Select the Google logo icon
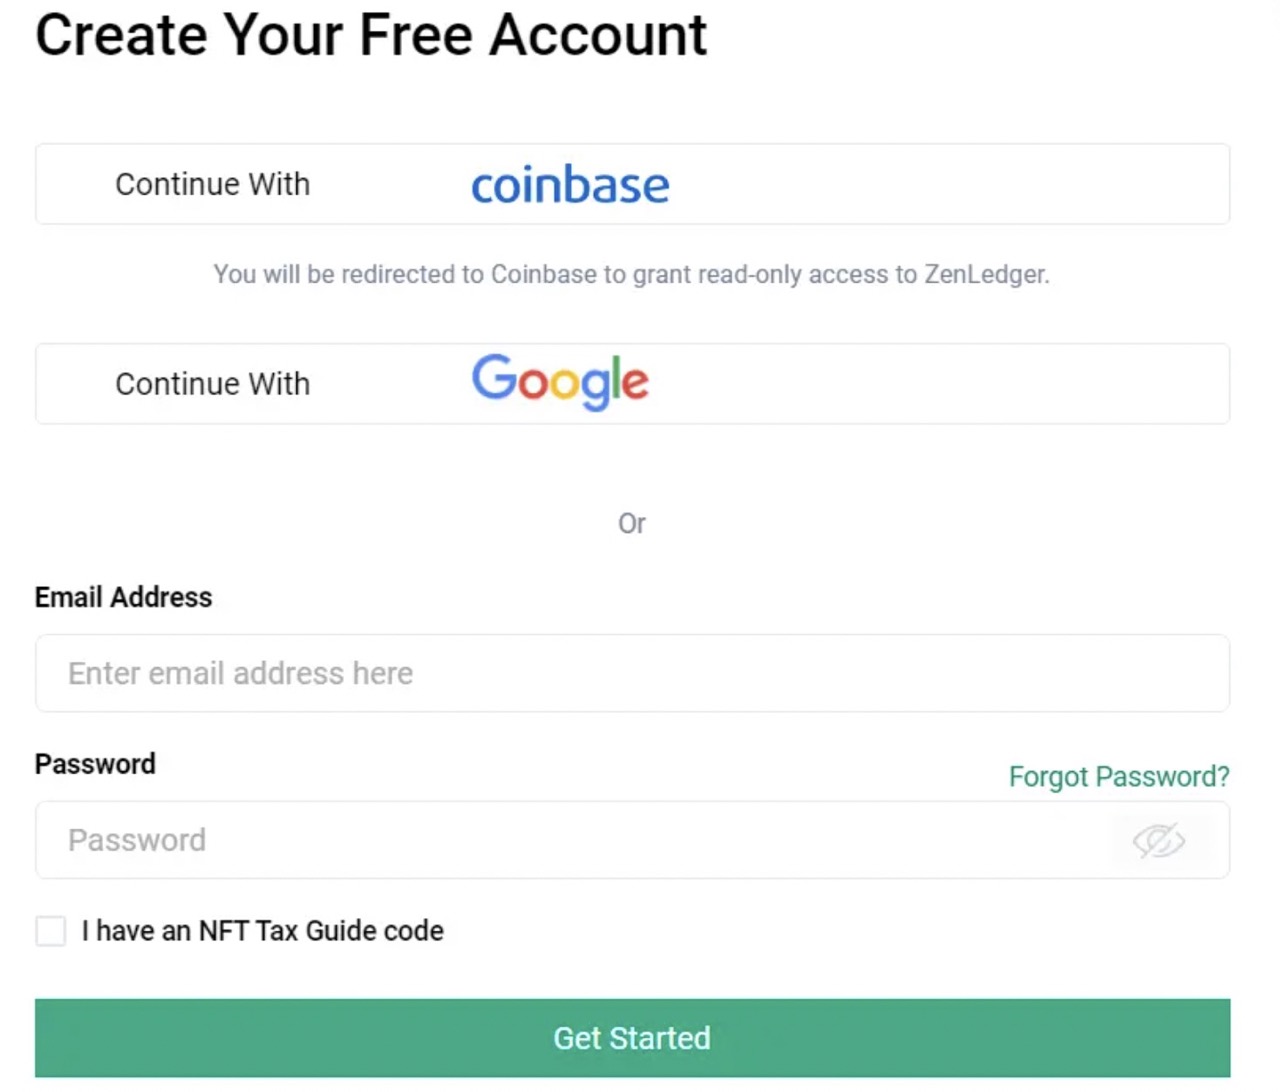The width and height of the screenshot is (1280, 1092). [x=560, y=383]
